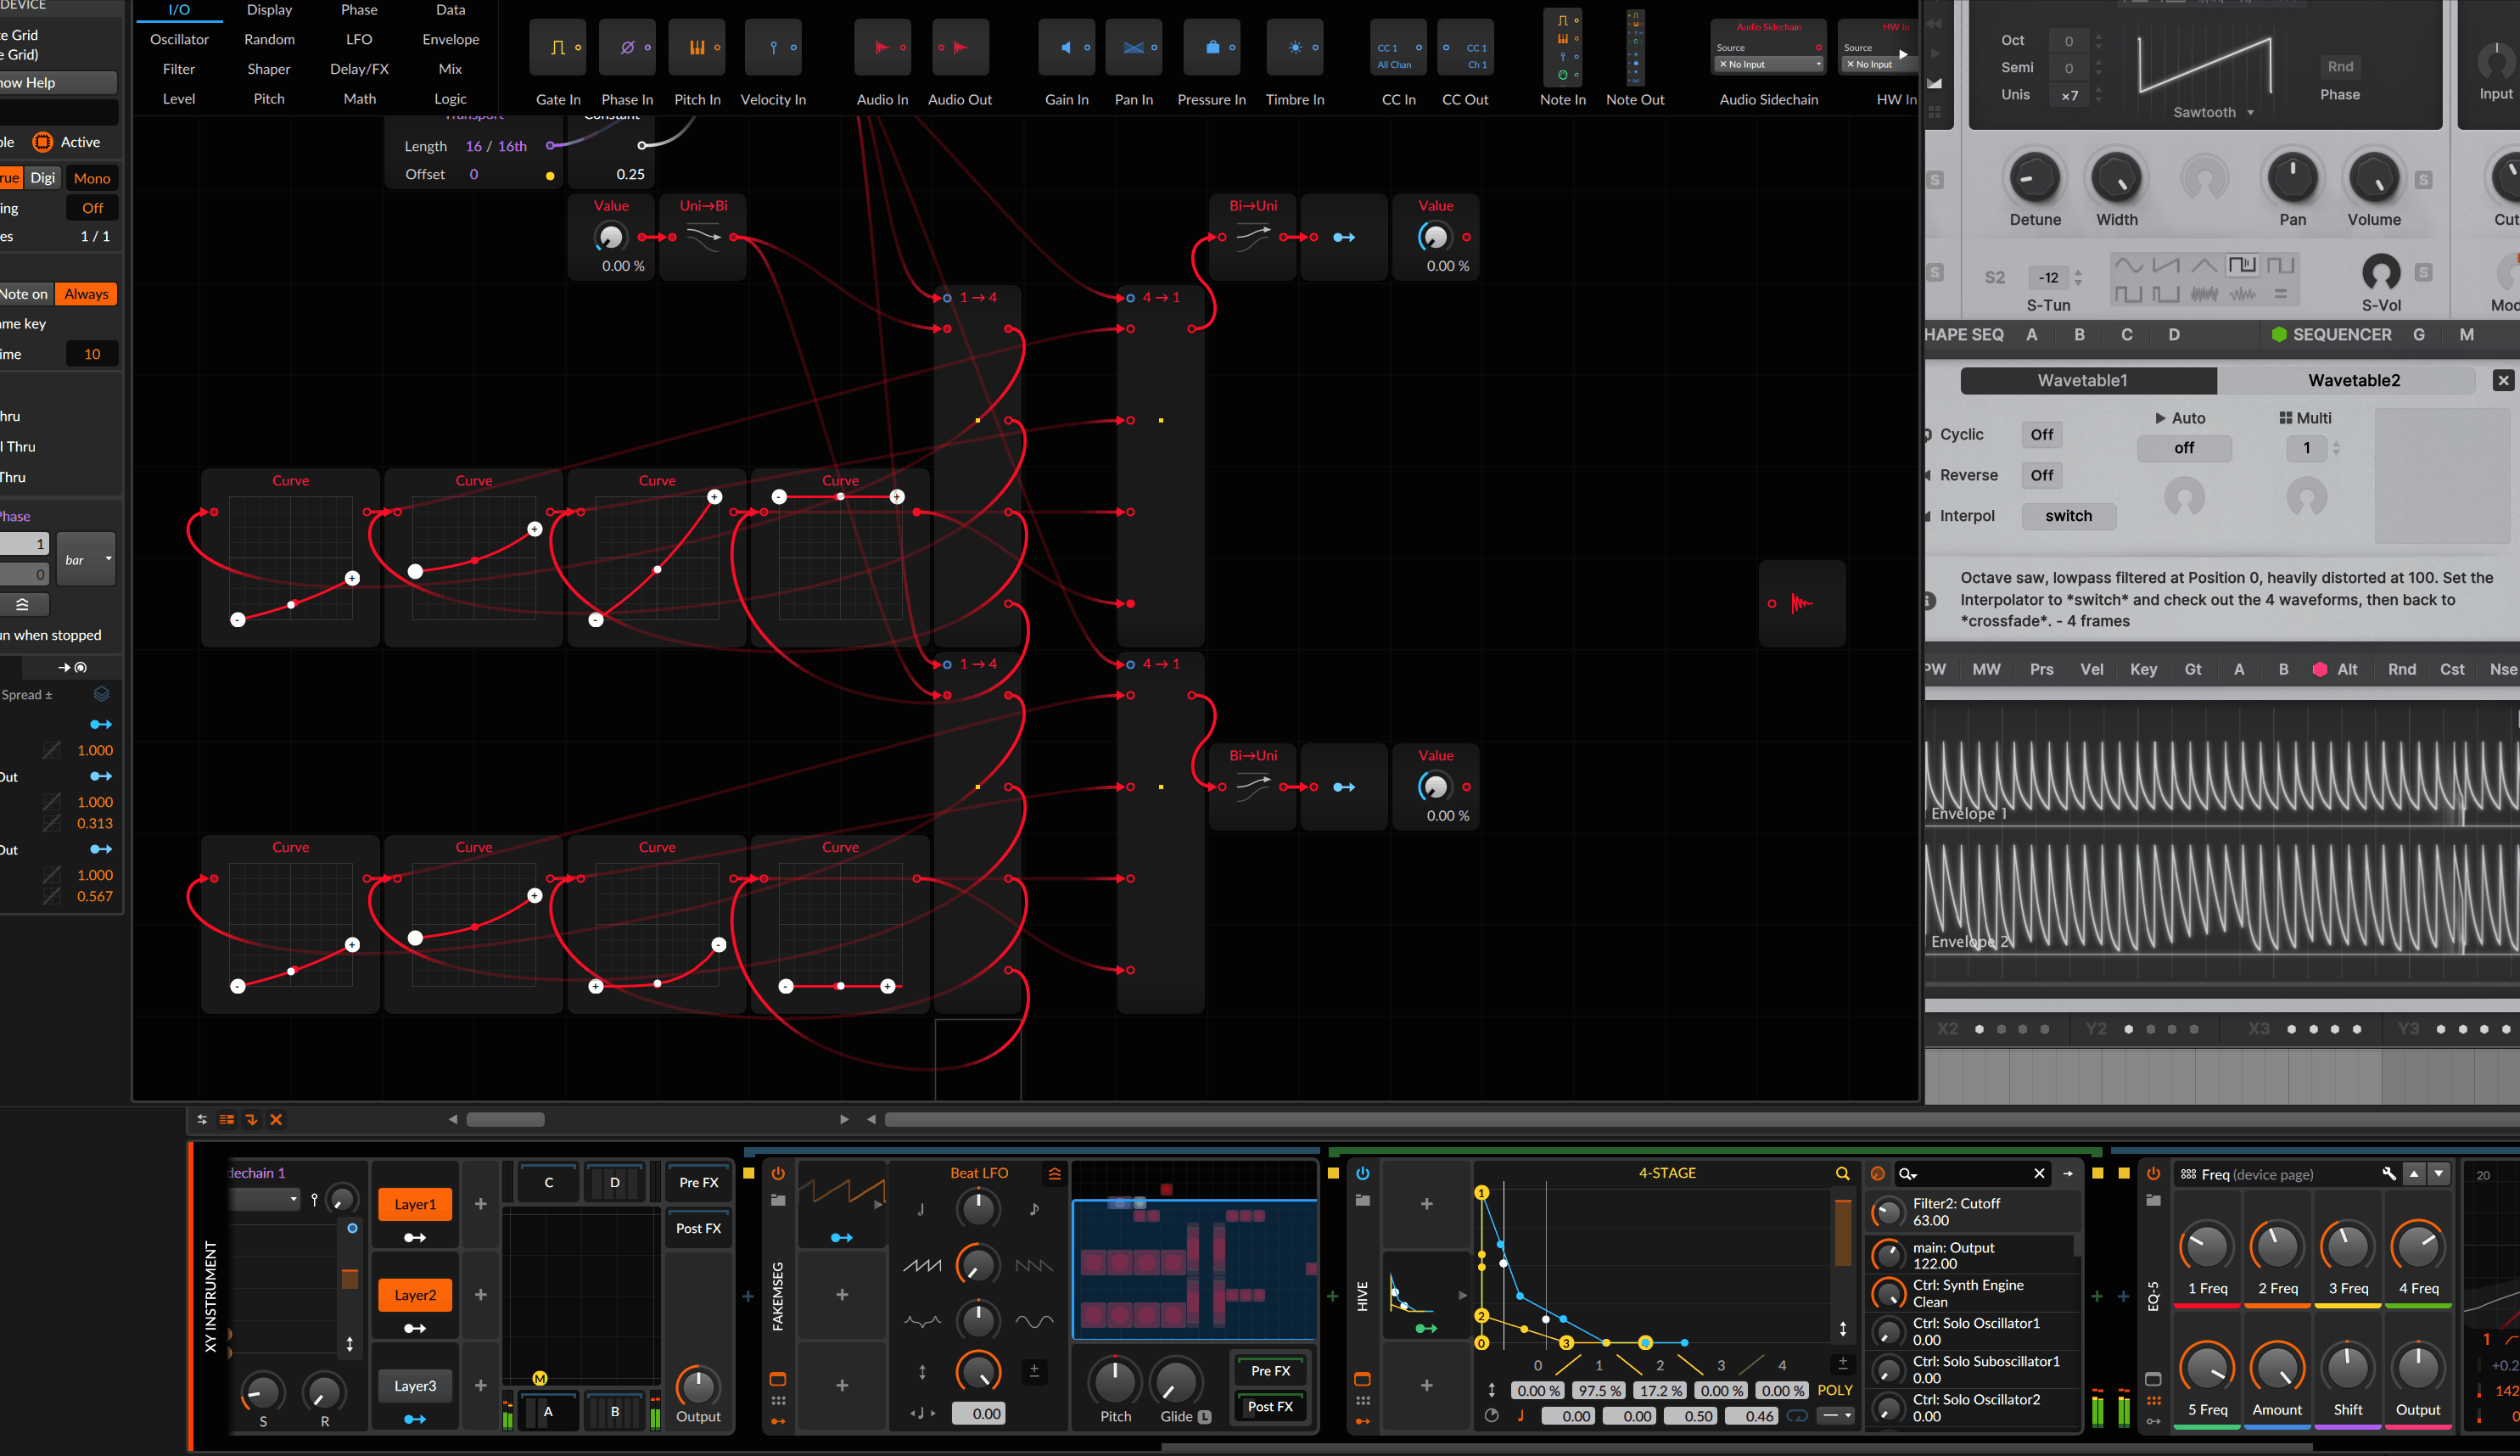The height and width of the screenshot is (1456, 2520).
Task: Open the bar time-unit dropdown
Action: 87,560
